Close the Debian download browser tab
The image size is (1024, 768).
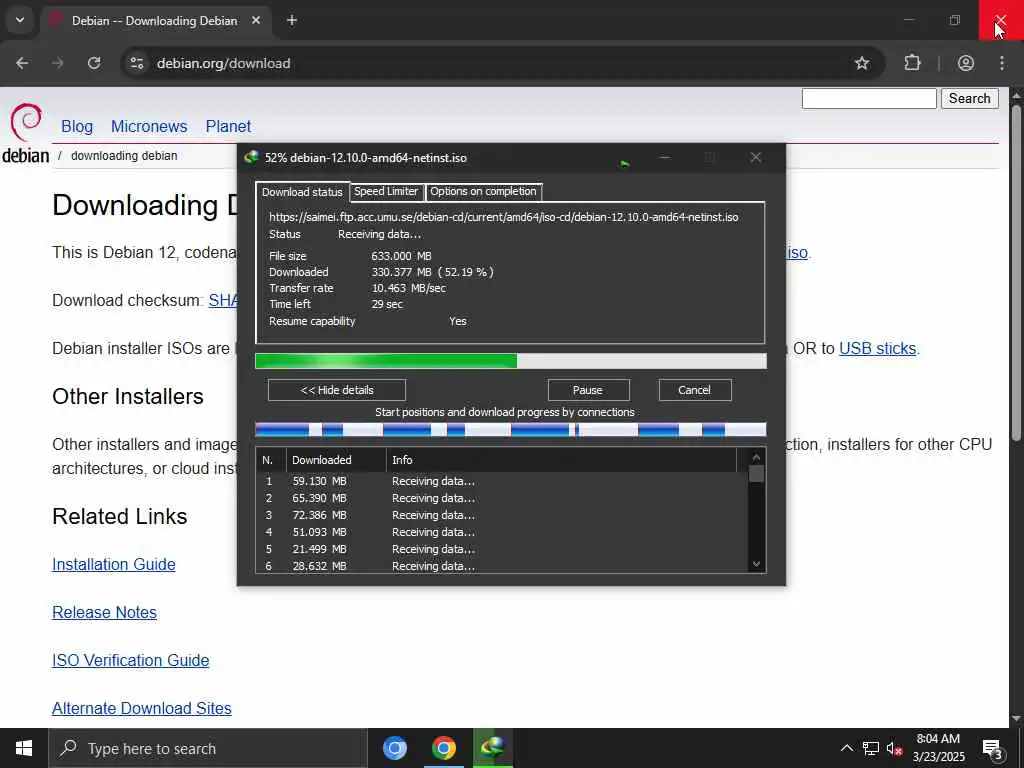coord(256,20)
